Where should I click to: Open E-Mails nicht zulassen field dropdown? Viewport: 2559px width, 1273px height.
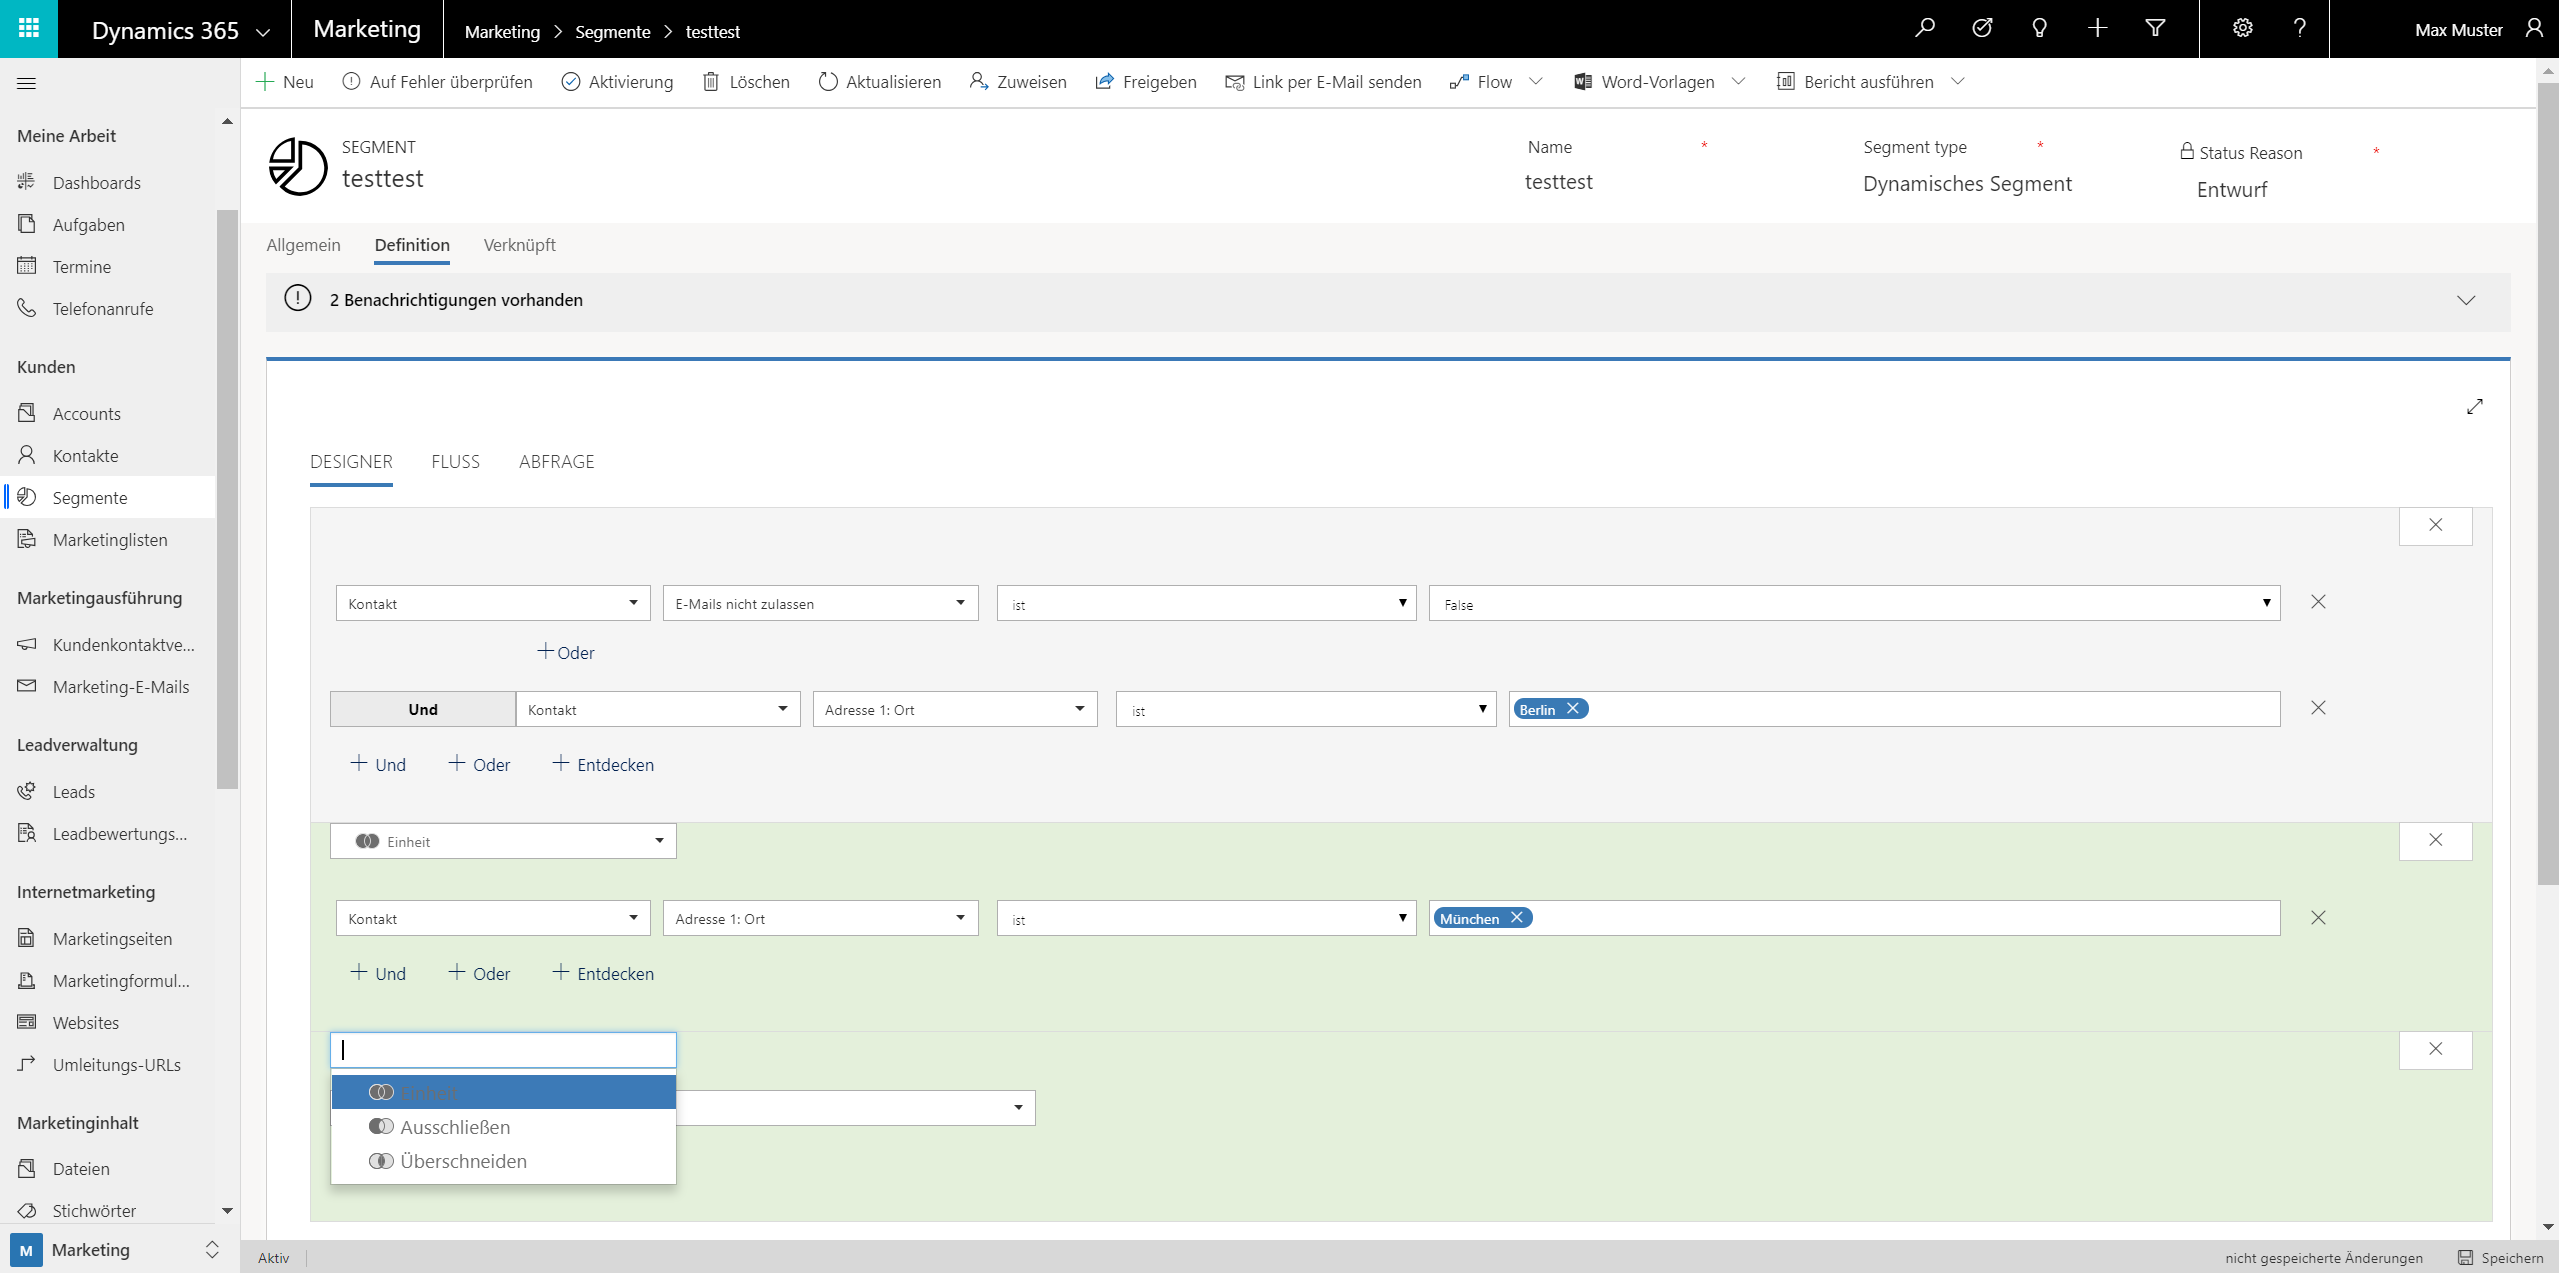[820, 604]
